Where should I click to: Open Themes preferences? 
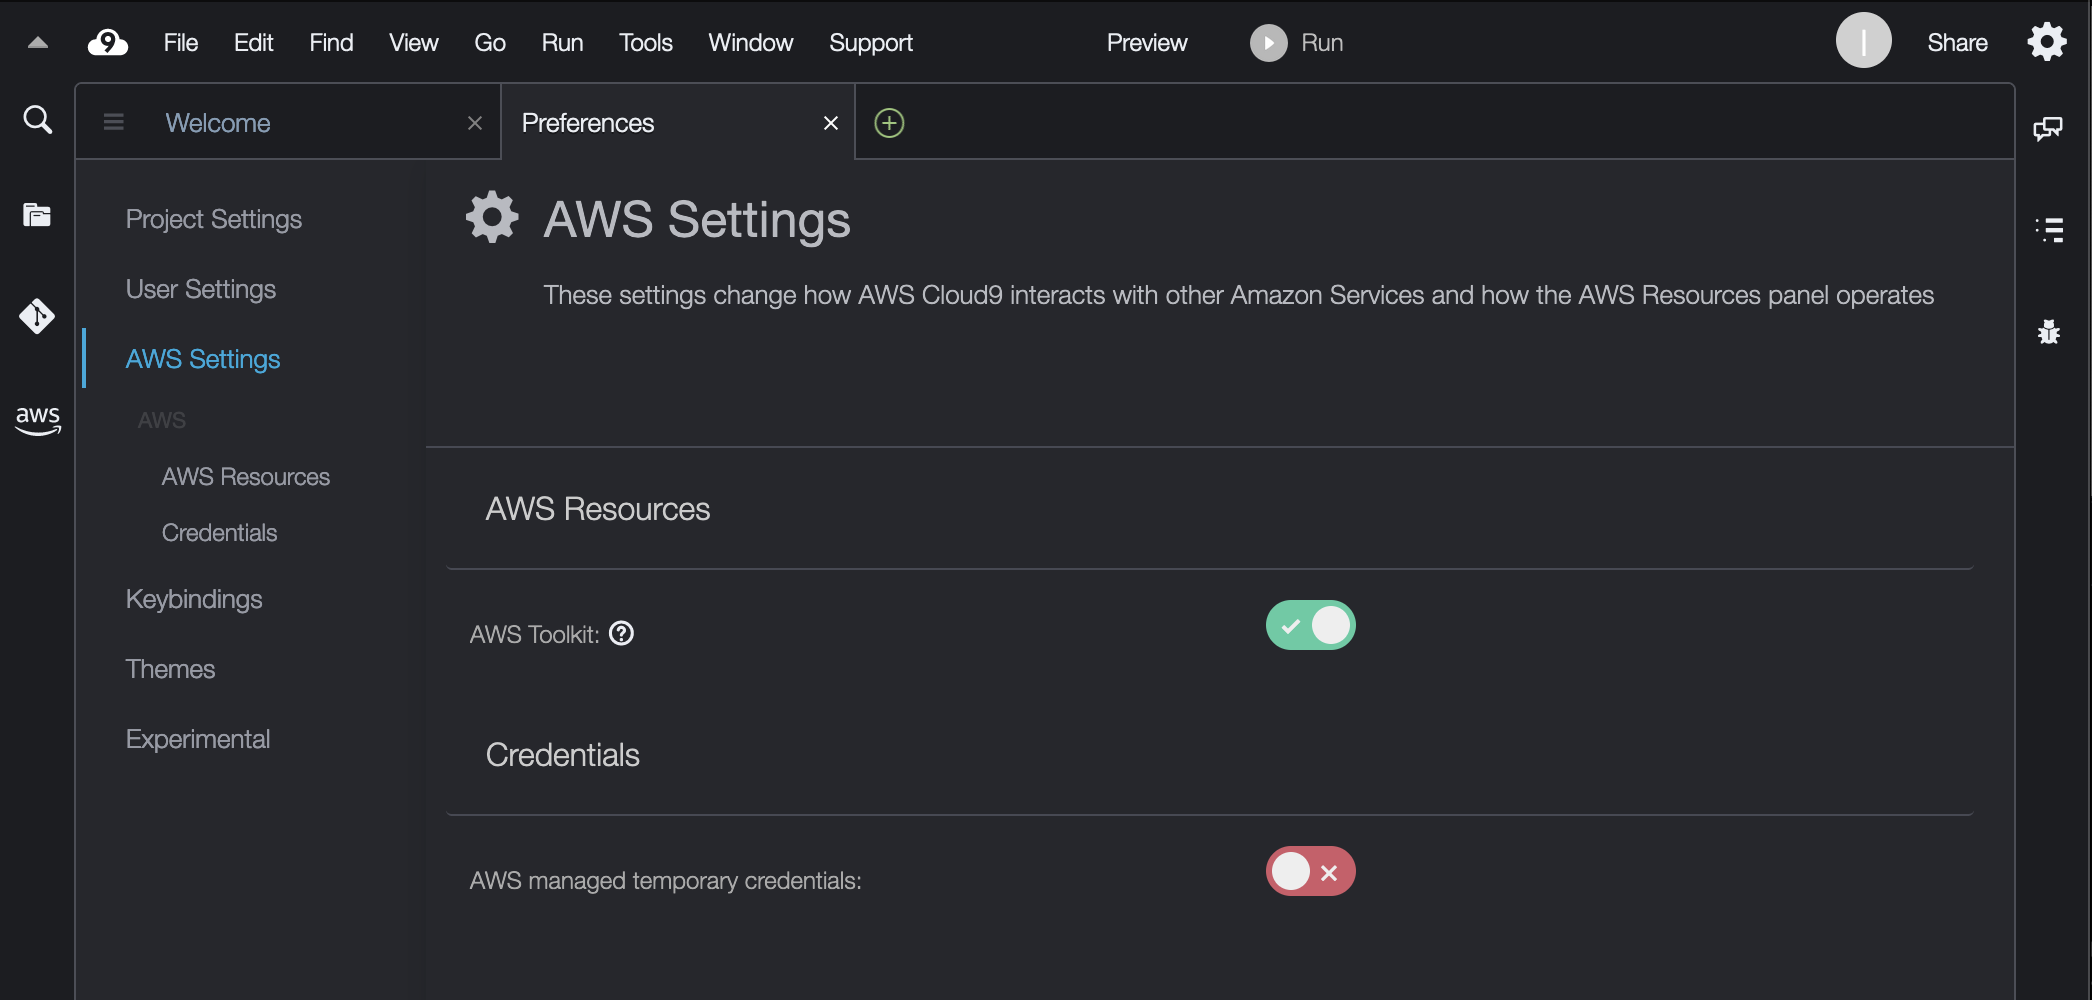coord(170,669)
